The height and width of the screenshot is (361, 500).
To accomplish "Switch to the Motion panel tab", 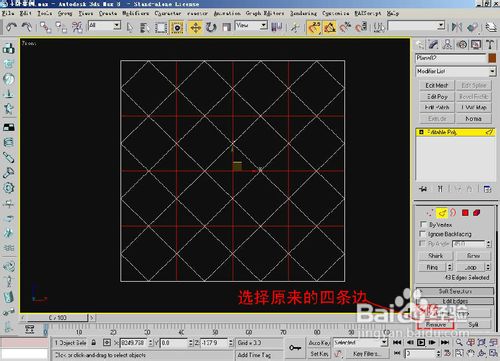I will click(x=462, y=44).
